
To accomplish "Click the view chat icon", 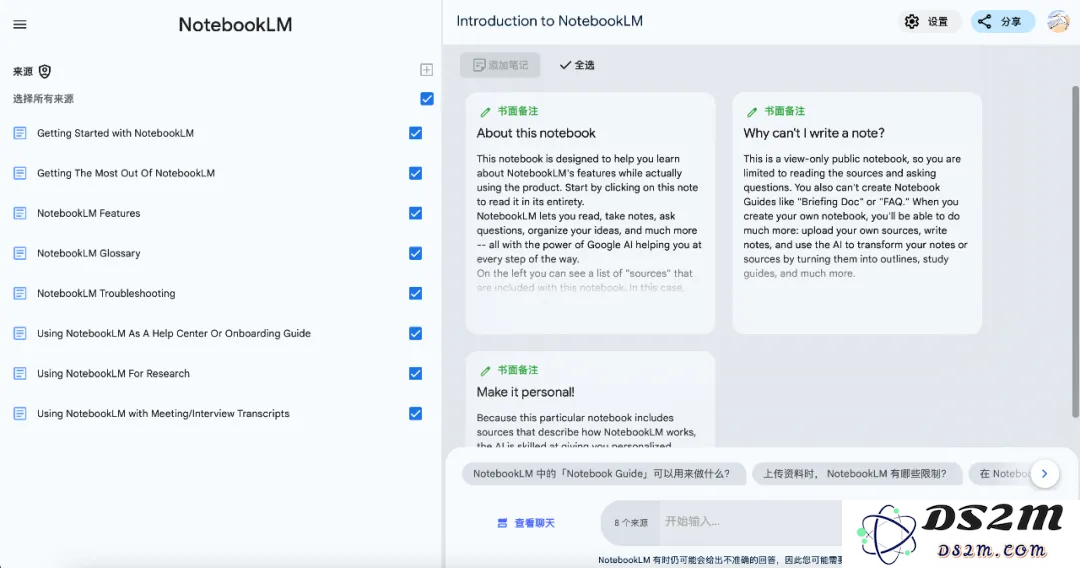I will tap(503, 523).
